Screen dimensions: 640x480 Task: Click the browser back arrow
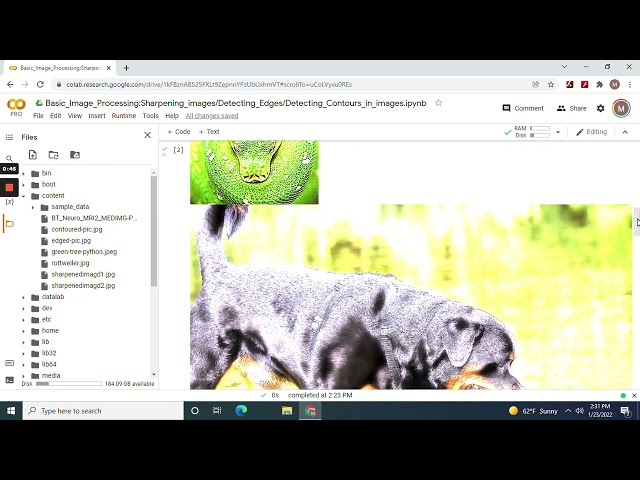(x=10, y=84)
